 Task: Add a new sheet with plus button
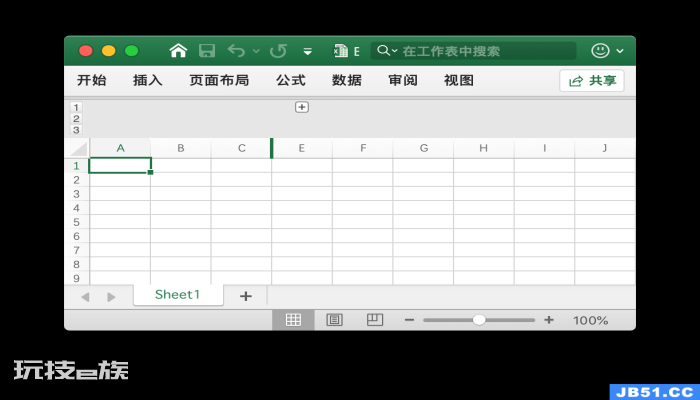pyautogui.click(x=246, y=296)
